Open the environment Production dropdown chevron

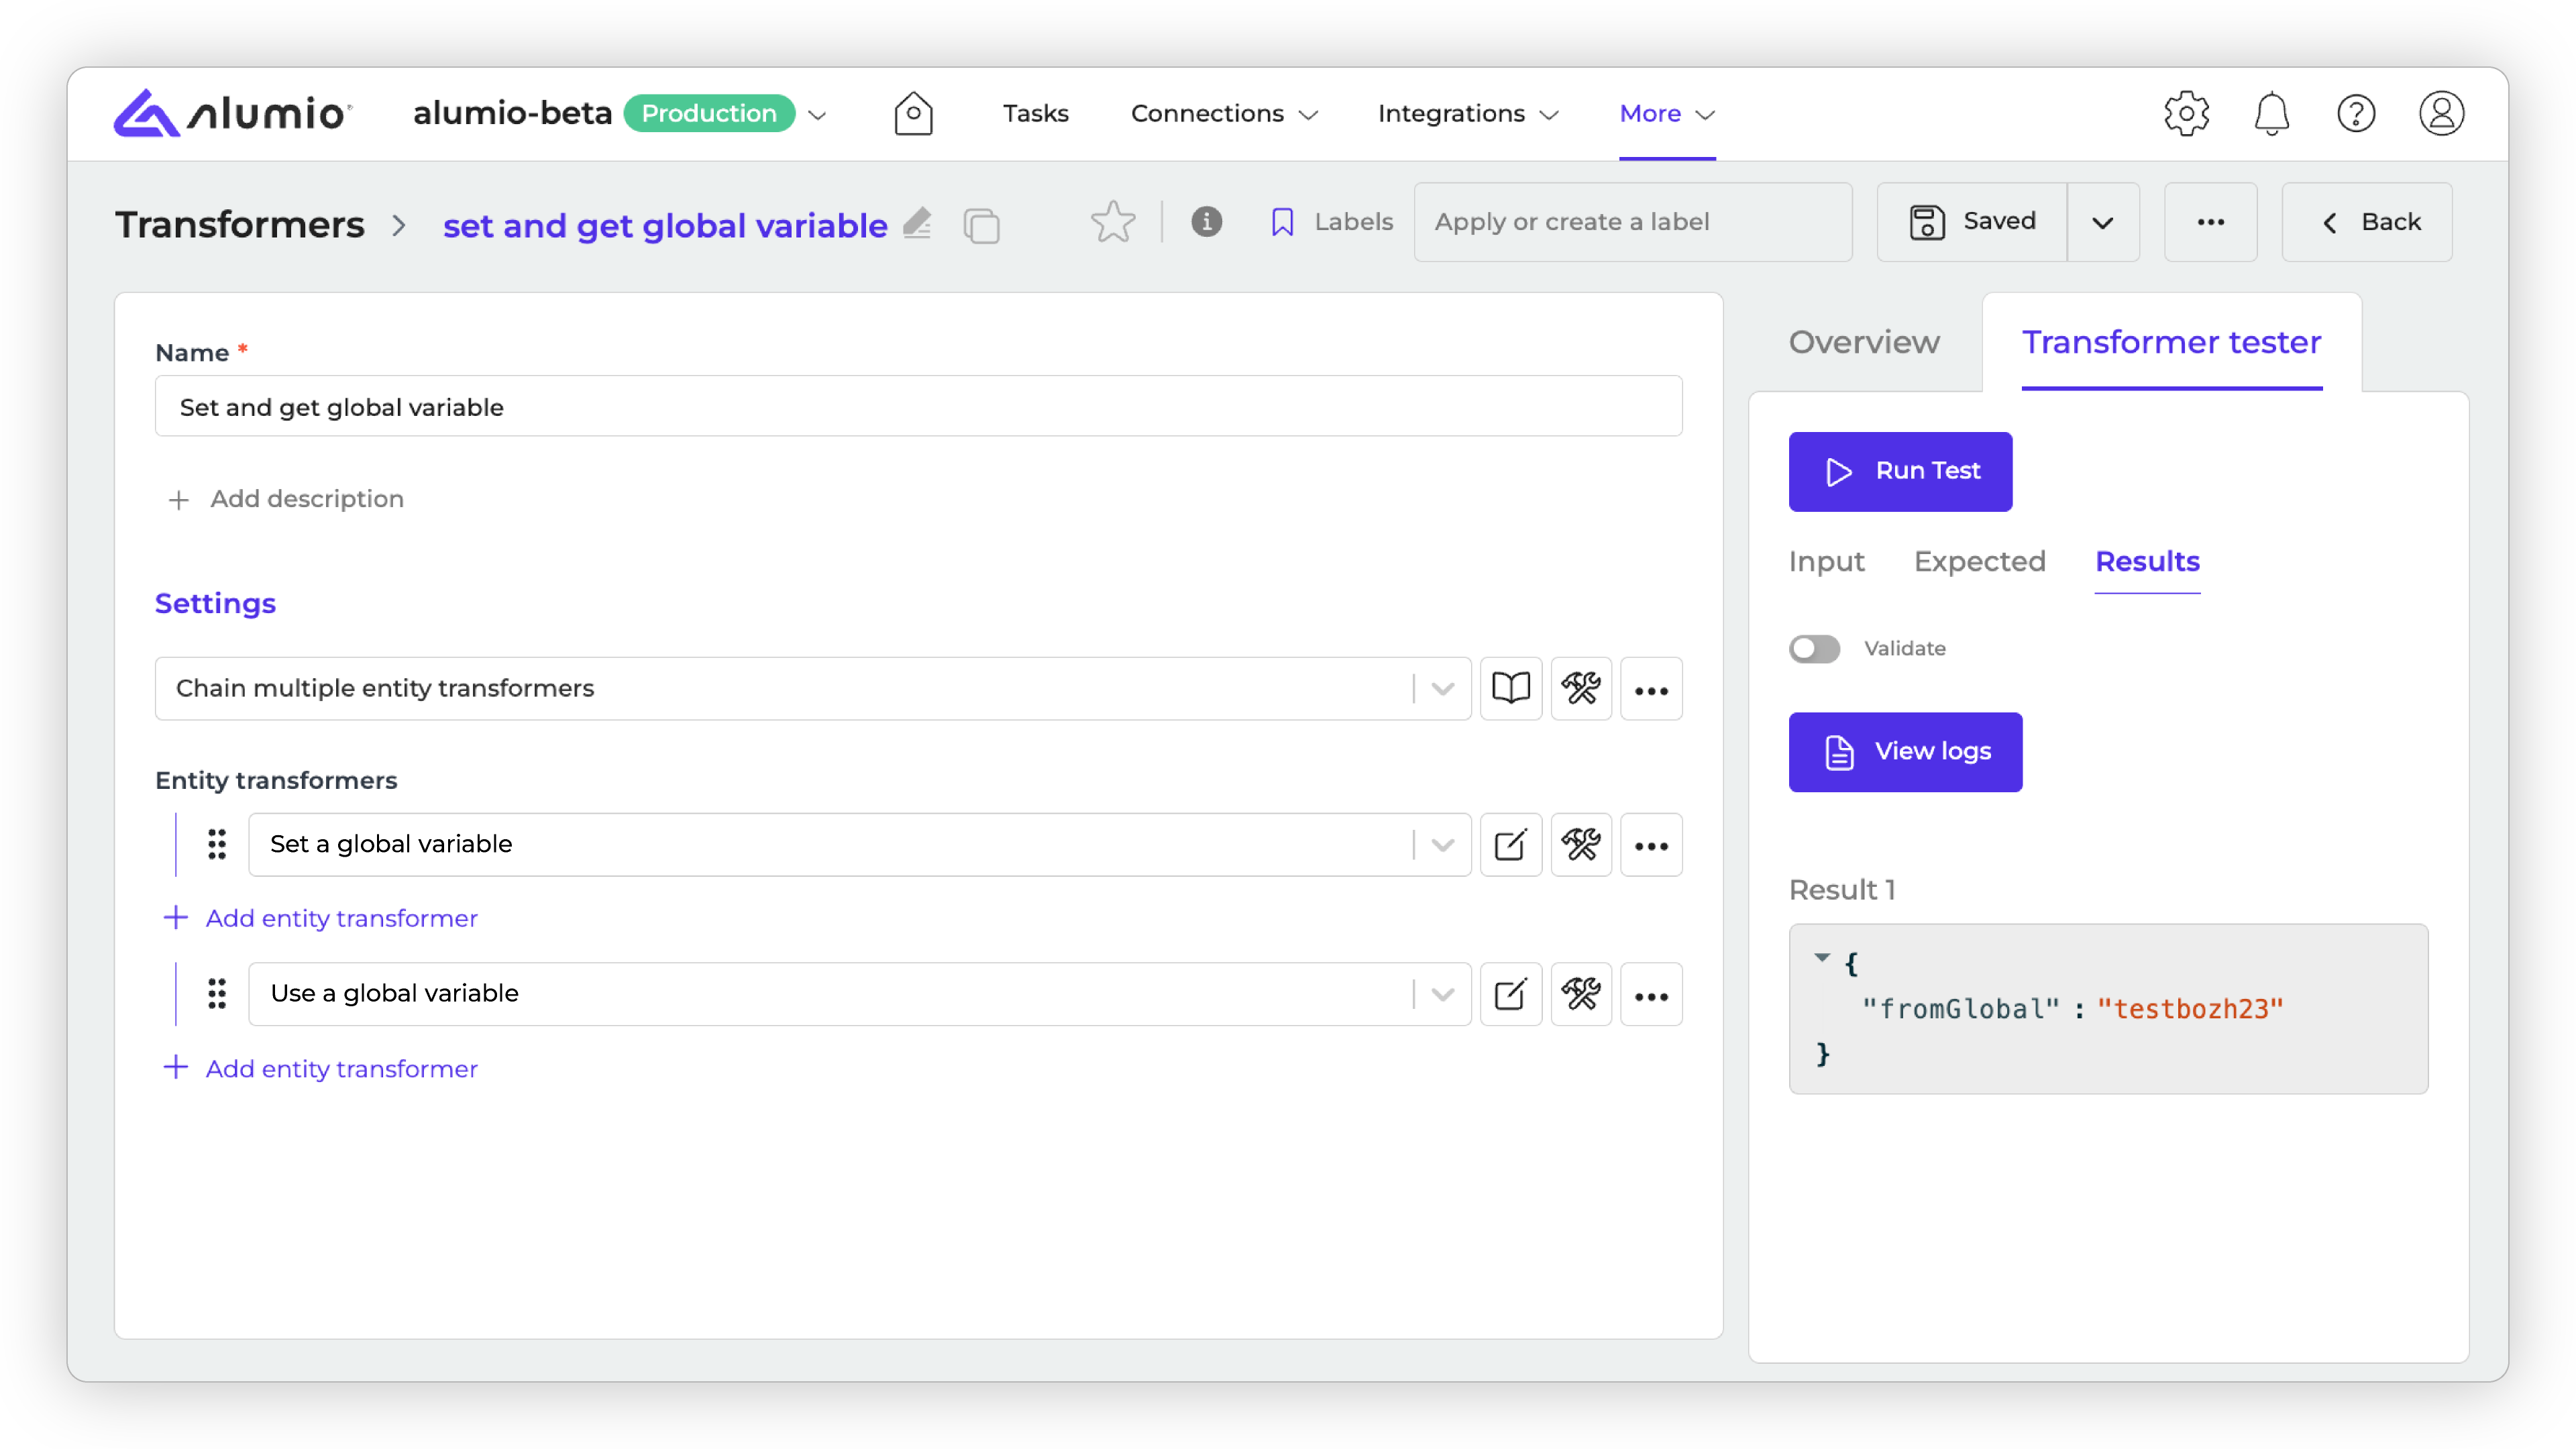coord(817,114)
